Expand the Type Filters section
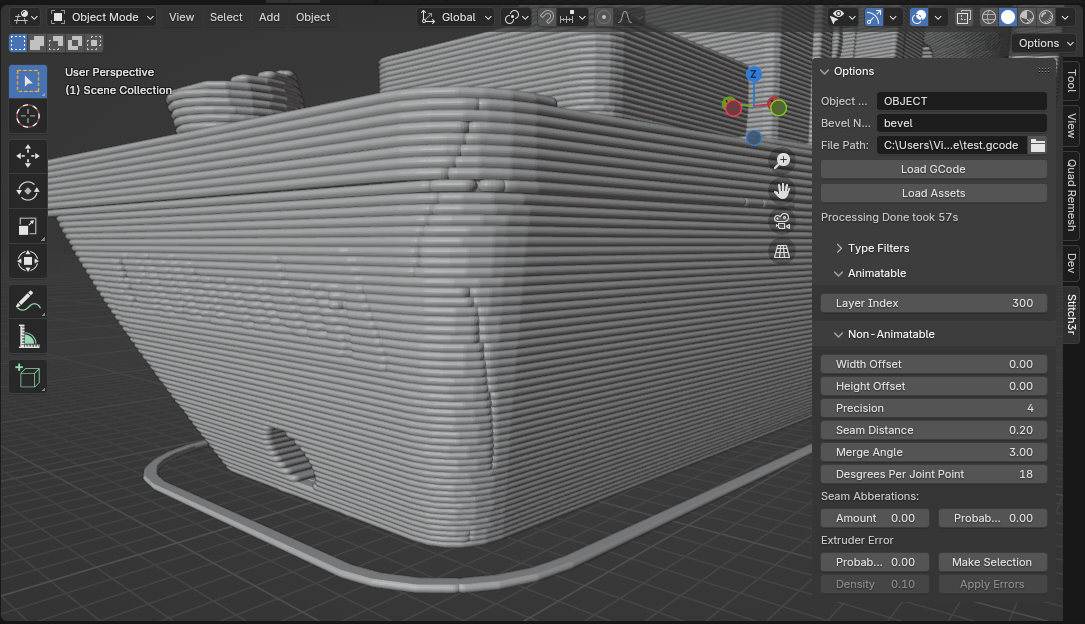Screen dimensions: 1085x624 click(x=878, y=248)
